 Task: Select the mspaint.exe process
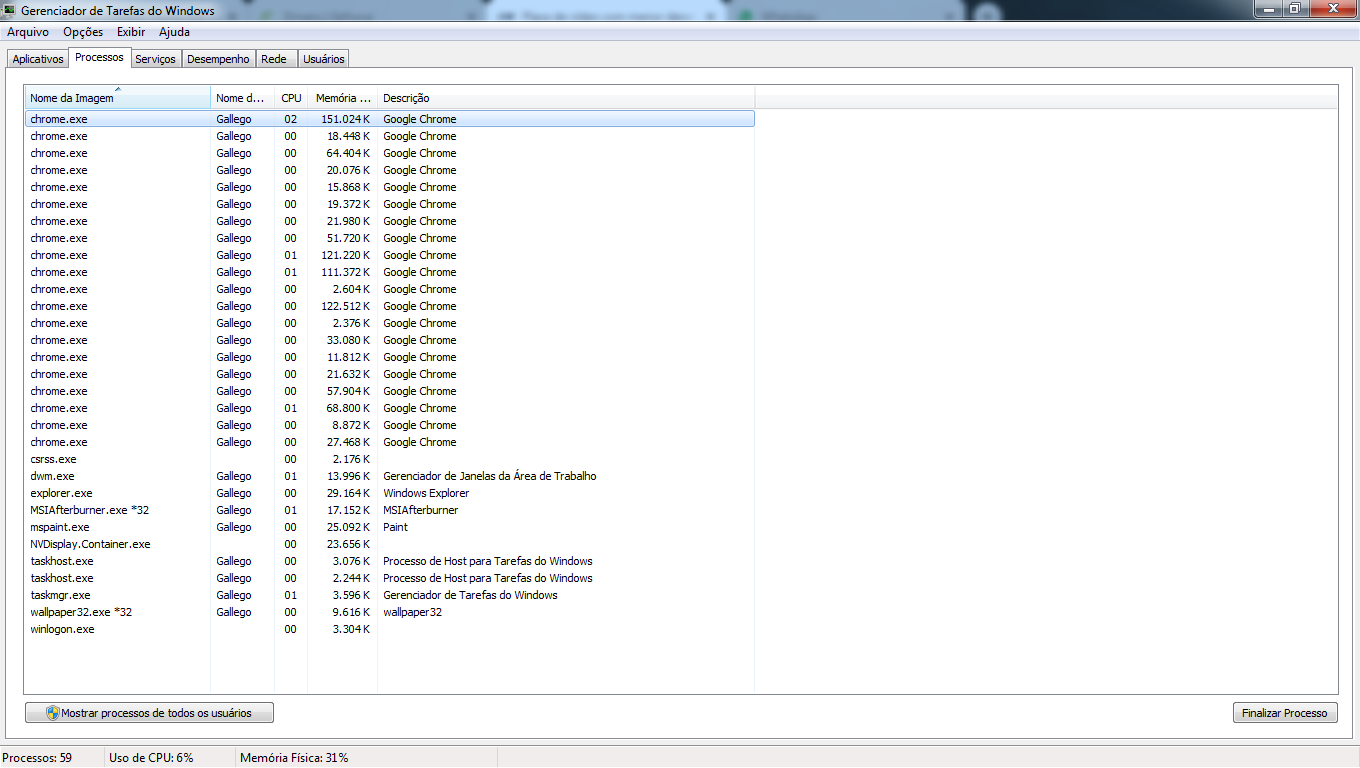point(390,527)
